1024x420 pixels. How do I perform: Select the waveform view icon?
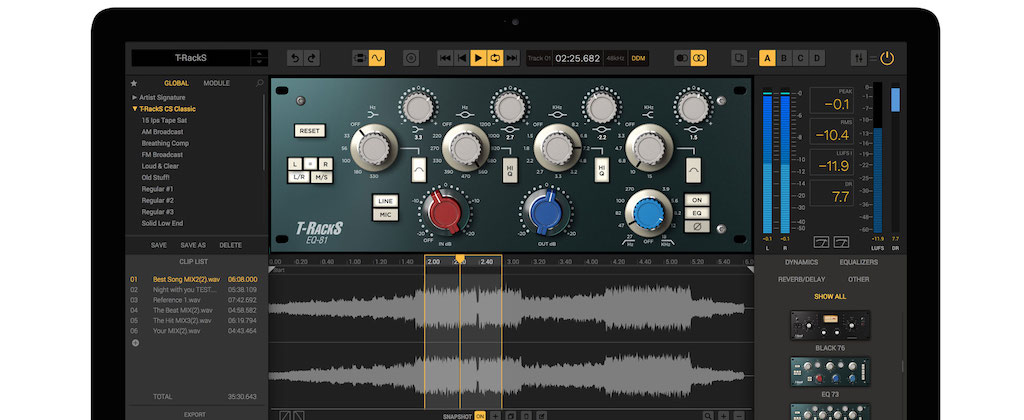tap(377, 59)
